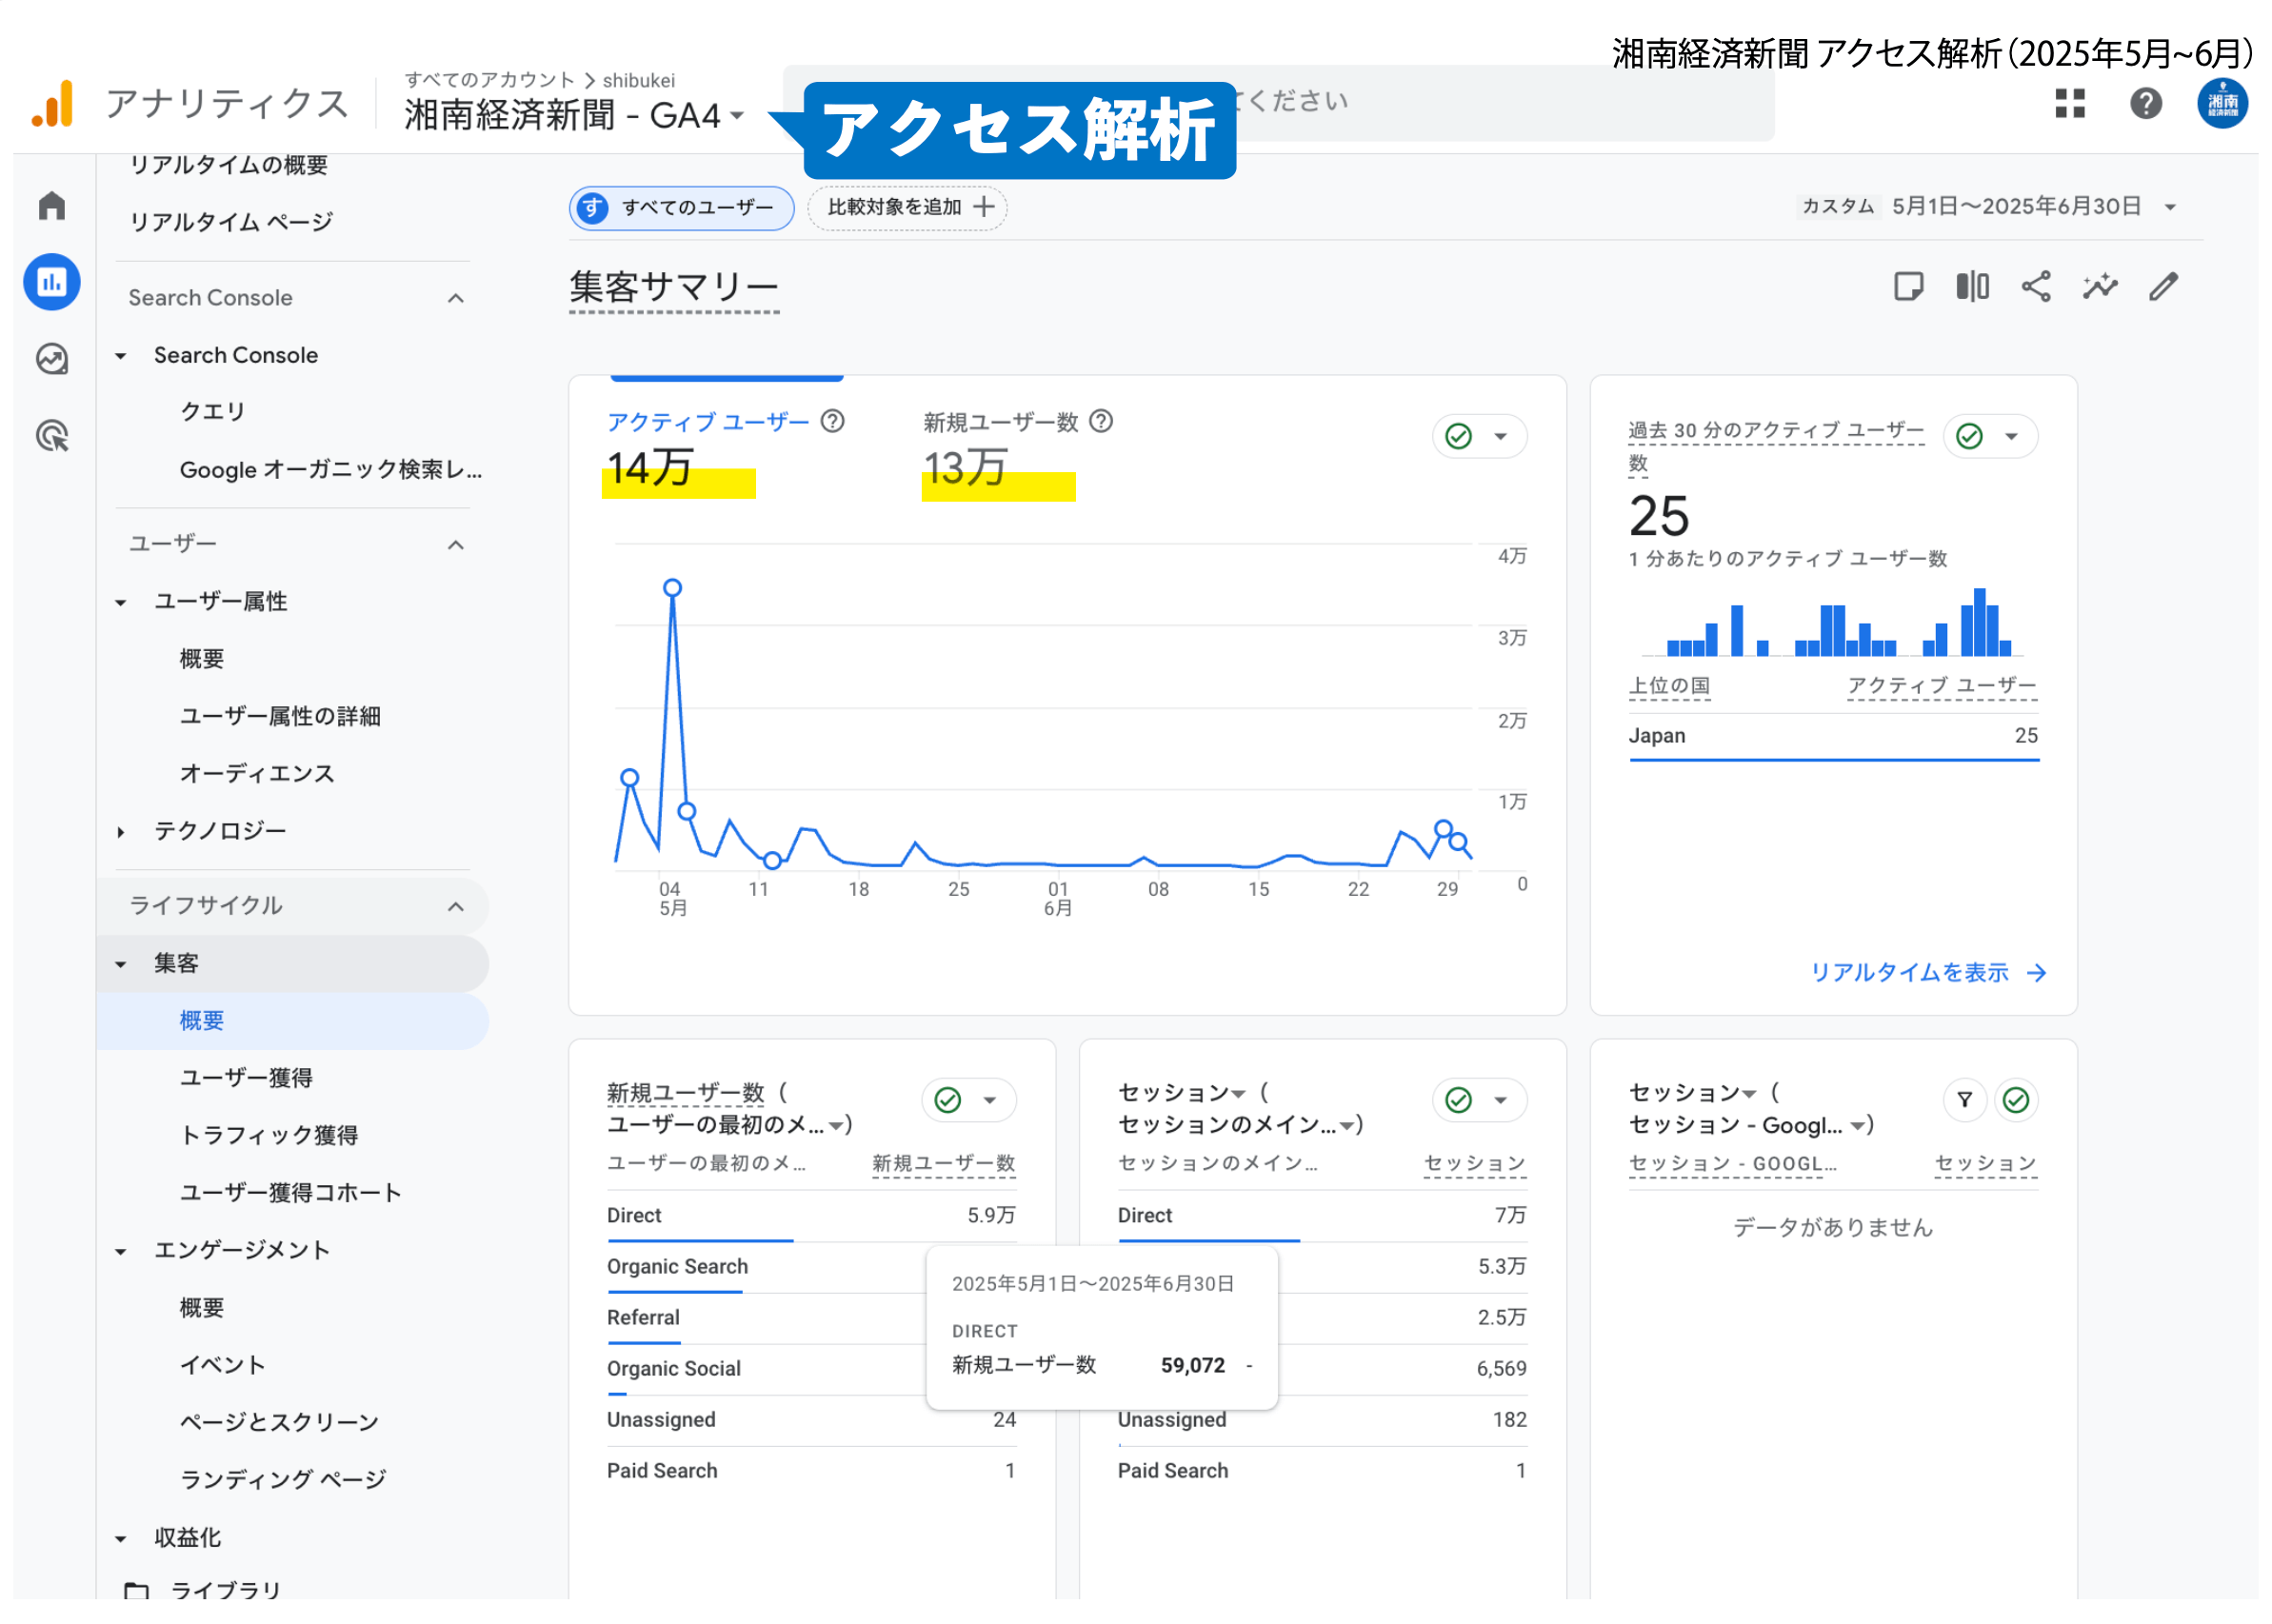
Task: Open the Explore icon in left rail
Action: coord(52,359)
